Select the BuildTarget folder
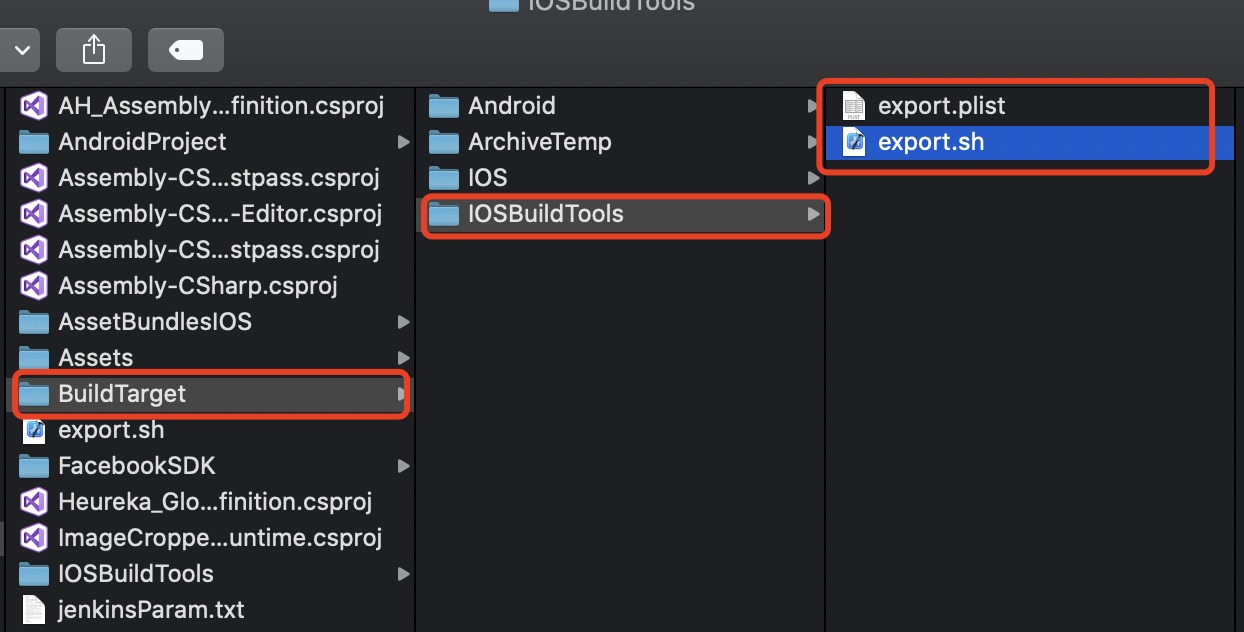 (x=120, y=393)
